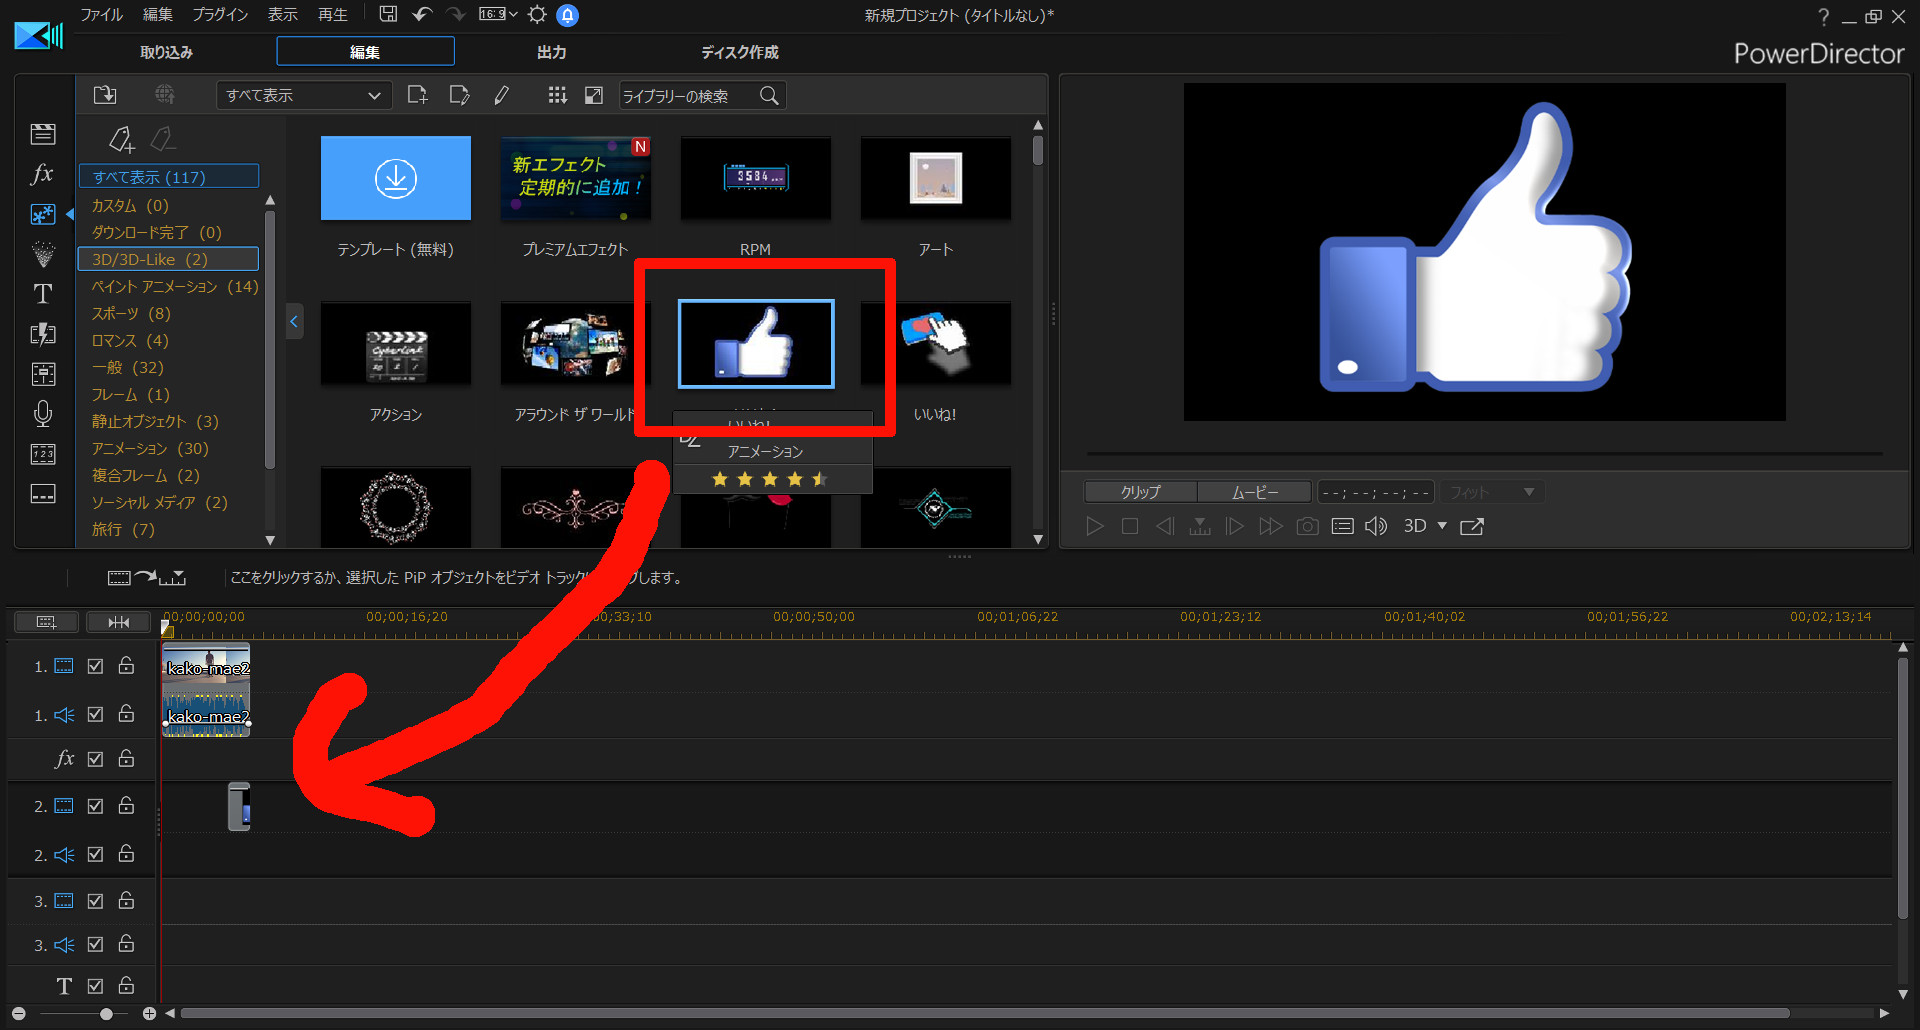Screen dimensions: 1920x1030
Task: Undock the preview window icon
Action: coord(1472,526)
